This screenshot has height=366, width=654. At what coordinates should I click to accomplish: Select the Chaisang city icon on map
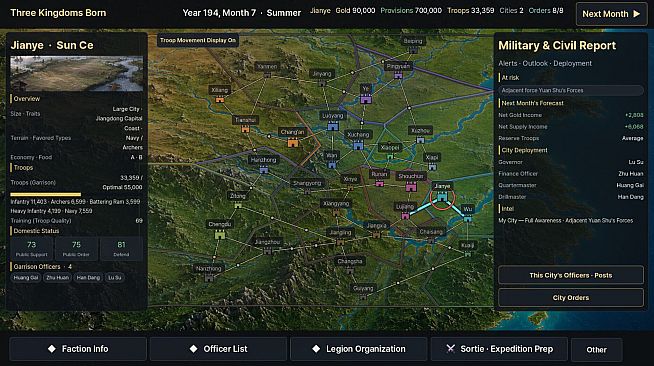coord(431,241)
